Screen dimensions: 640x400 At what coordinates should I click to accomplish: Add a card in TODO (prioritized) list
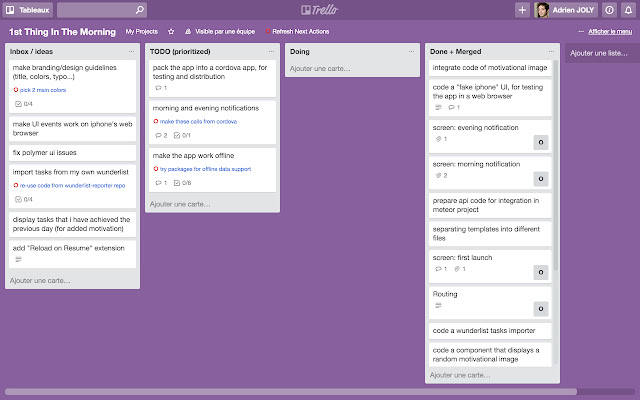pyautogui.click(x=180, y=204)
